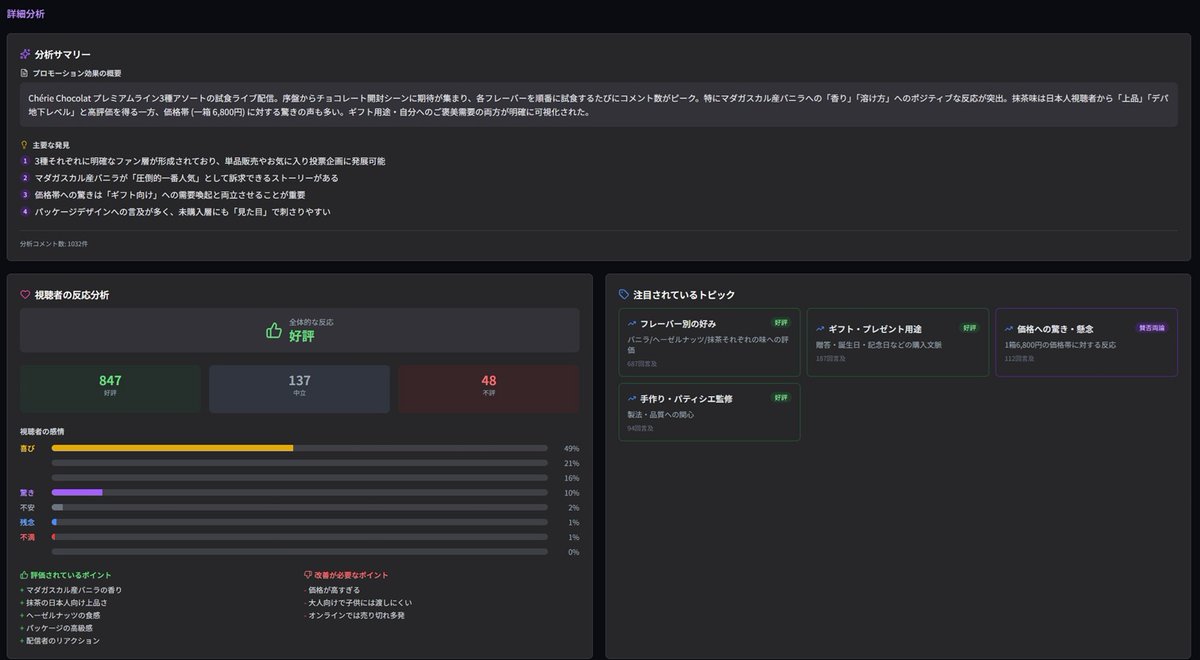Click the promotion summary paragraph text
1200x660 pixels.
(x=599, y=105)
